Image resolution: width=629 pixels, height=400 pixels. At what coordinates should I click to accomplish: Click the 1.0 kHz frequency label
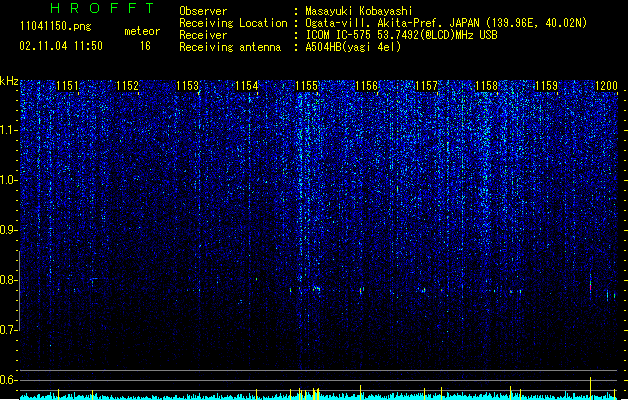(8, 180)
